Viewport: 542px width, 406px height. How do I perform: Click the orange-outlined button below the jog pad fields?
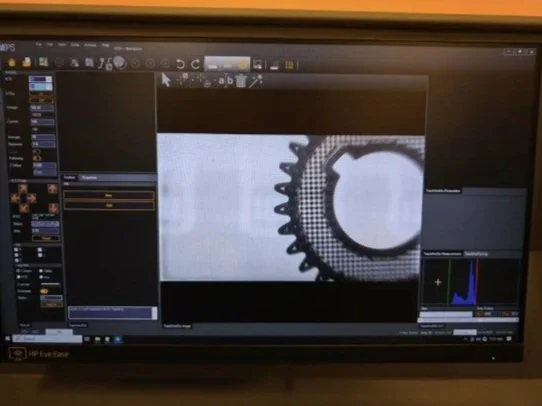pos(46,238)
